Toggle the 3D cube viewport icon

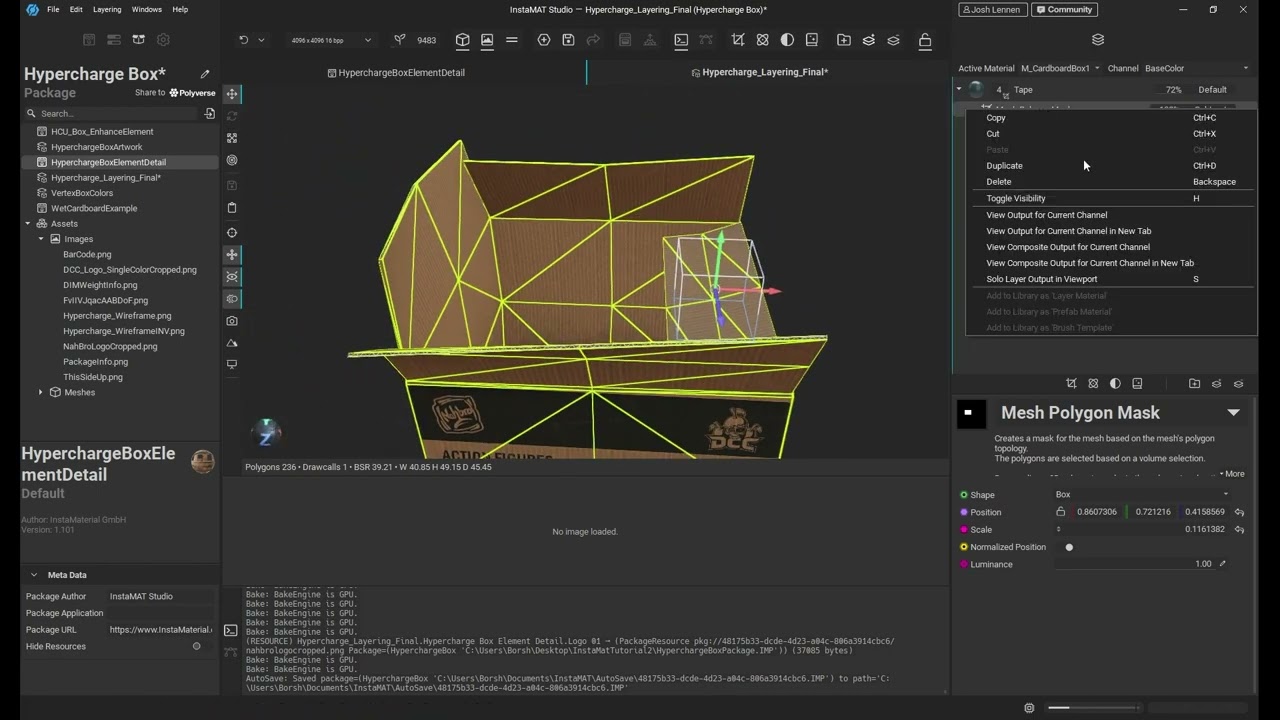[463, 40]
